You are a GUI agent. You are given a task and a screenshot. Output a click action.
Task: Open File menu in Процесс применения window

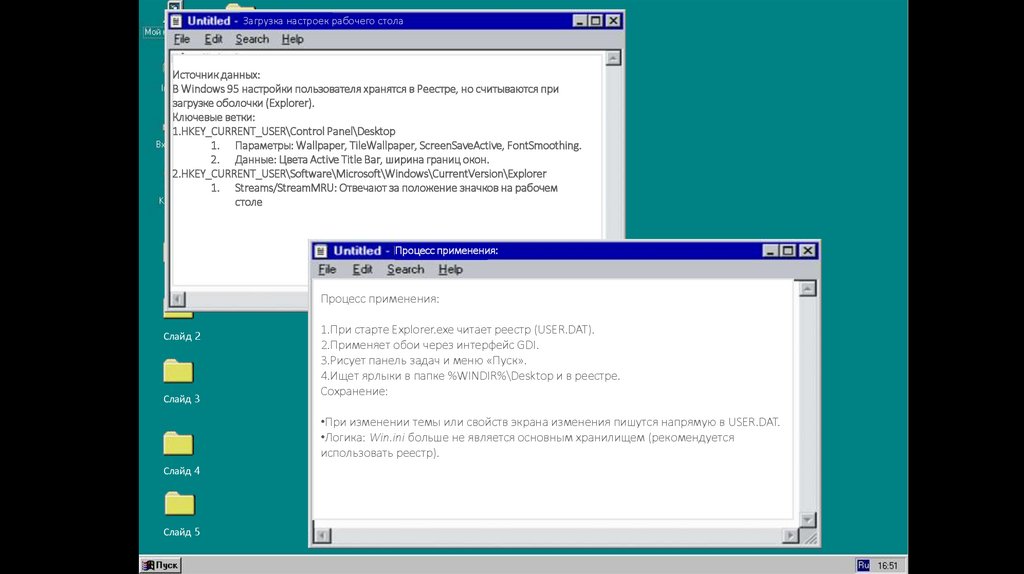(x=327, y=269)
